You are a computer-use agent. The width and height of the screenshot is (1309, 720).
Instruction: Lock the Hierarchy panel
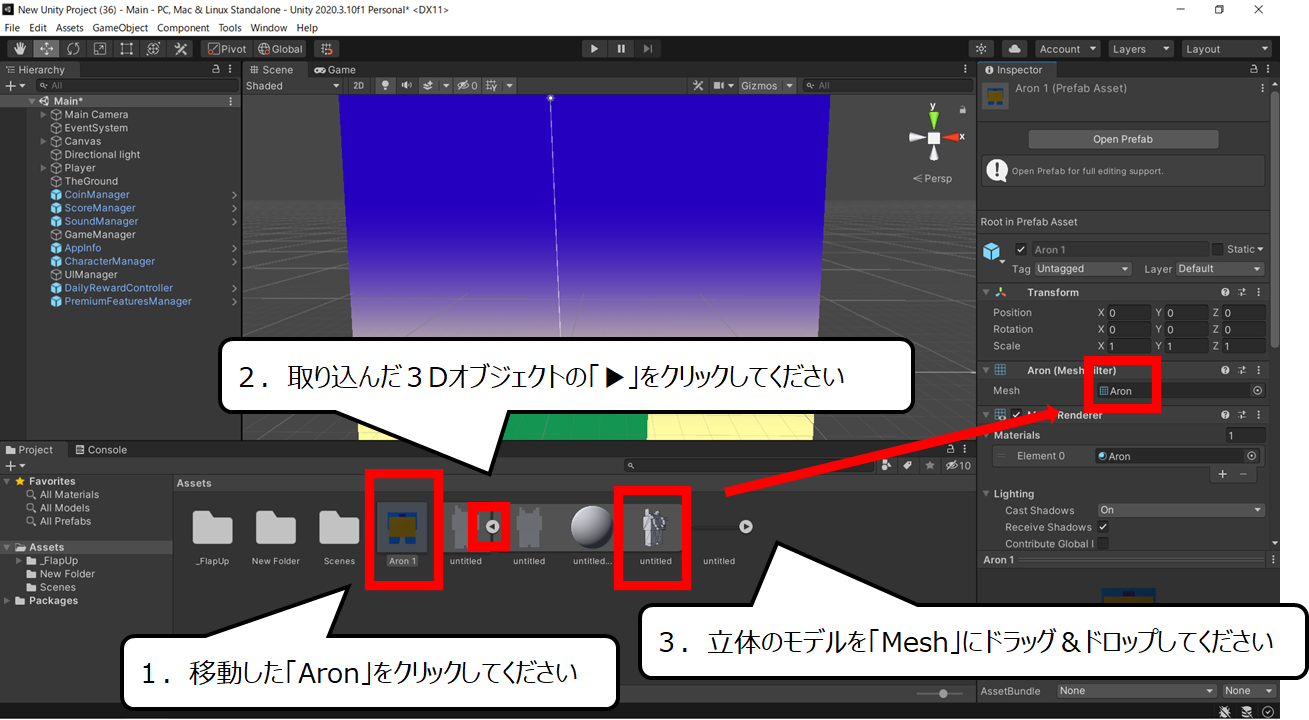(x=216, y=70)
